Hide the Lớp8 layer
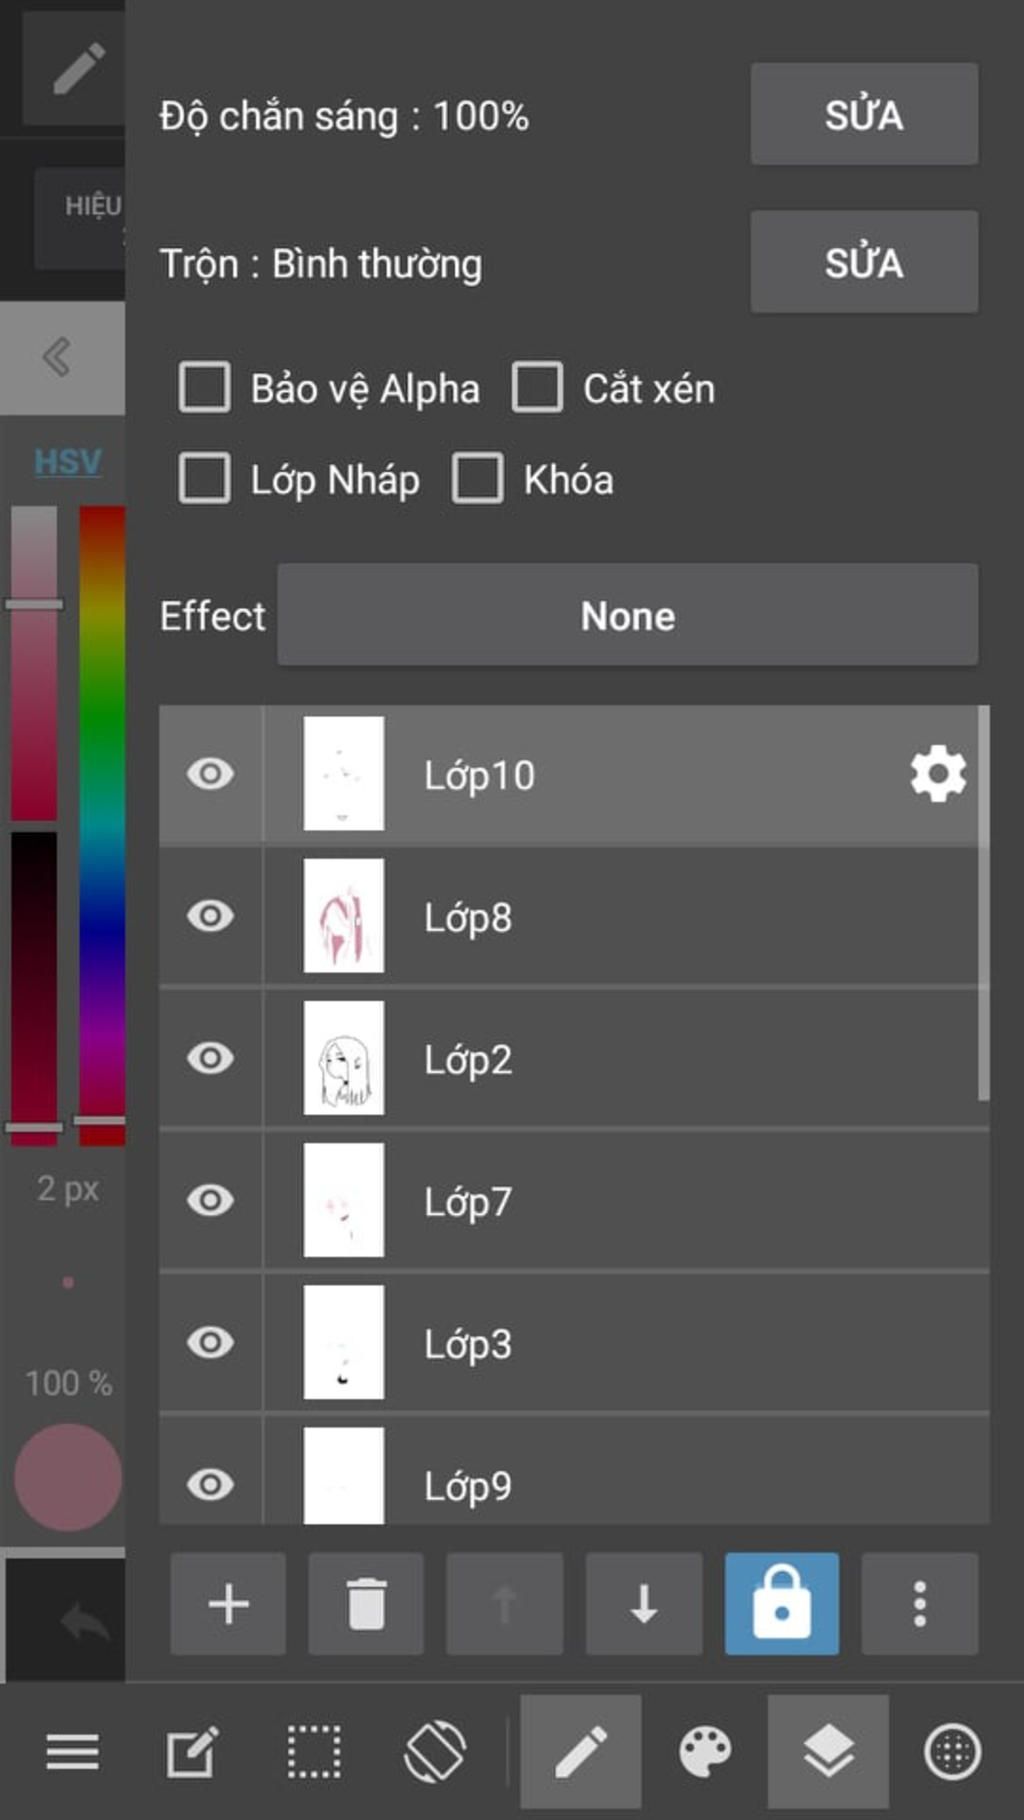1024x1820 pixels. (x=210, y=916)
